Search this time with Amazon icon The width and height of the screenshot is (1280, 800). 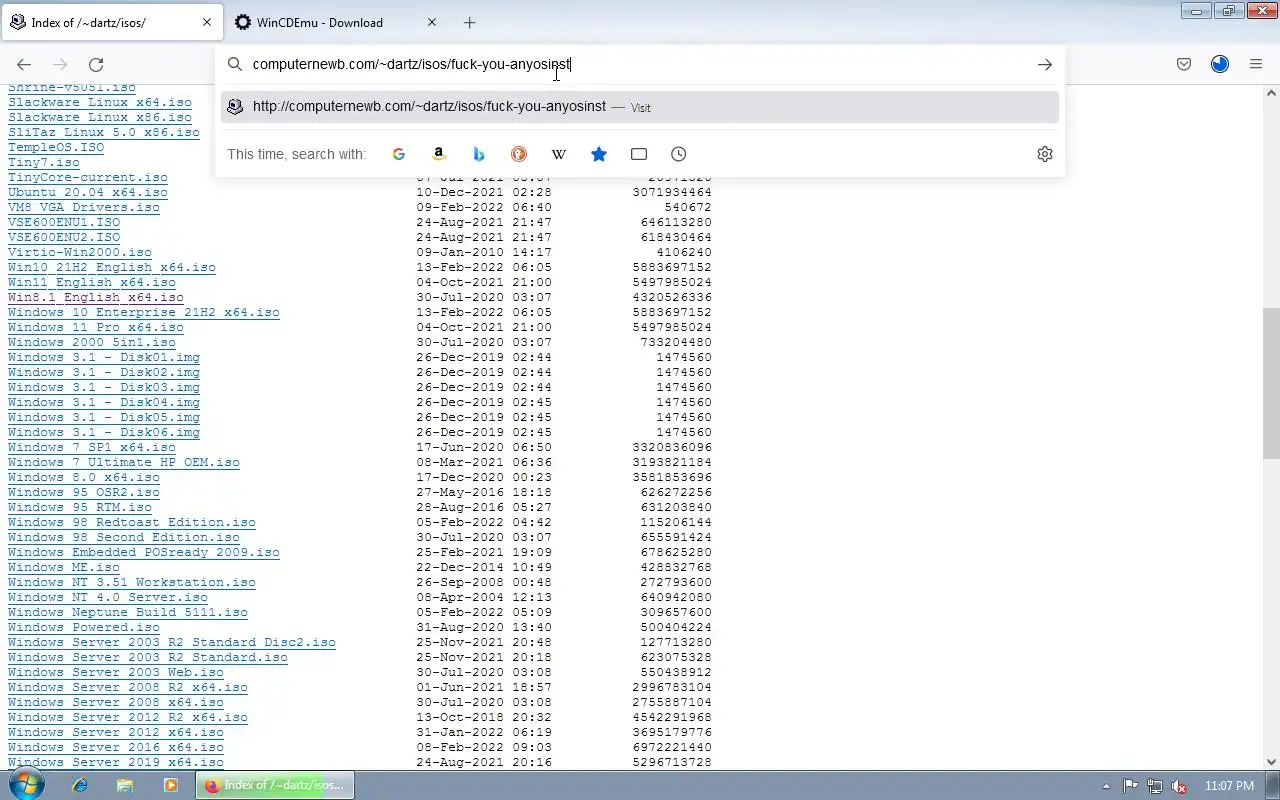439,154
